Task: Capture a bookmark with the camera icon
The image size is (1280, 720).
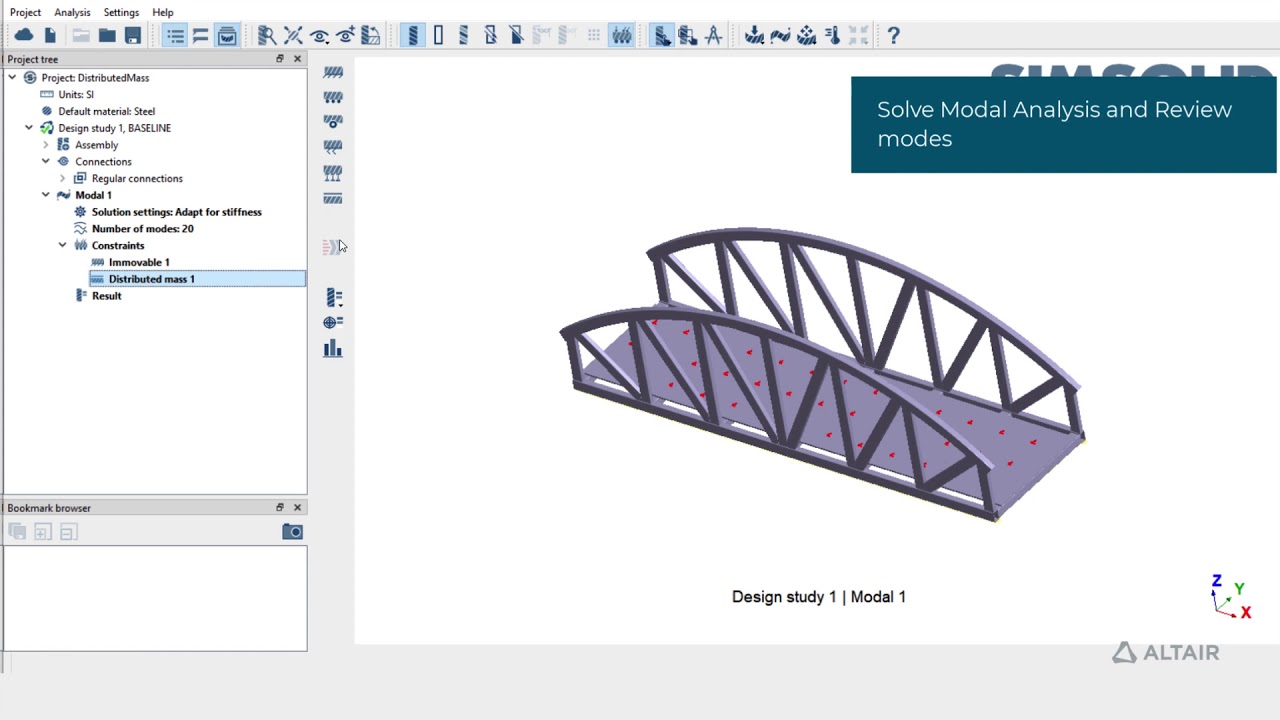Action: 292,532
